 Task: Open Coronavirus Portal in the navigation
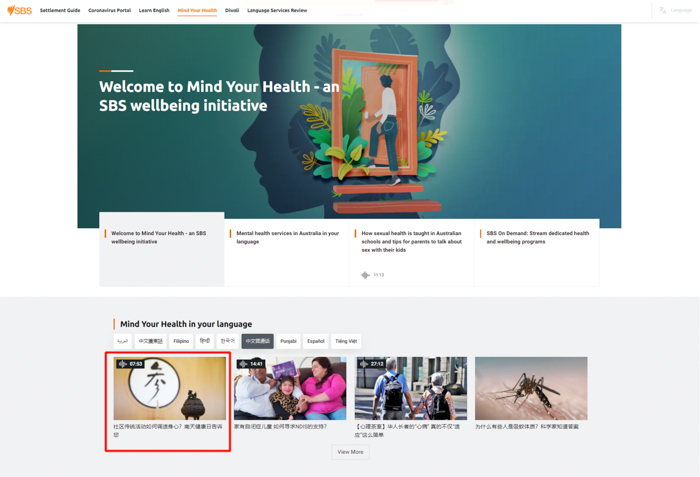[x=110, y=10]
